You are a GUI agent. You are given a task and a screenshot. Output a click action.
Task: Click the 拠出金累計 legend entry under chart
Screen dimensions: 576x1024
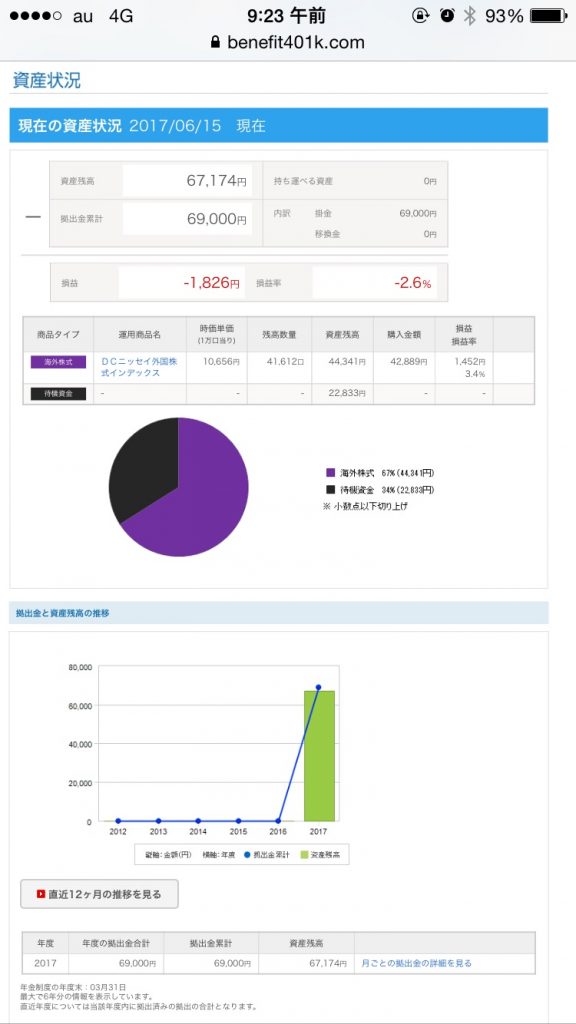click(x=266, y=854)
